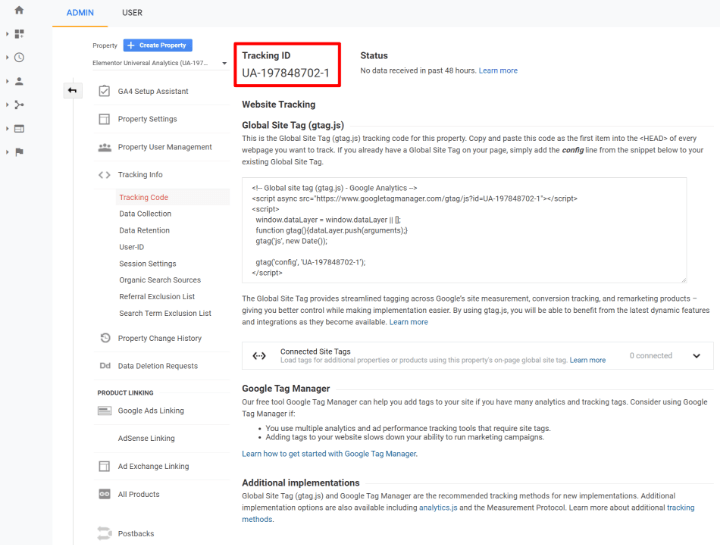This screenshot has height=545, width=720.
Task: Switch to the USER tab
Action: coord(132,13)
